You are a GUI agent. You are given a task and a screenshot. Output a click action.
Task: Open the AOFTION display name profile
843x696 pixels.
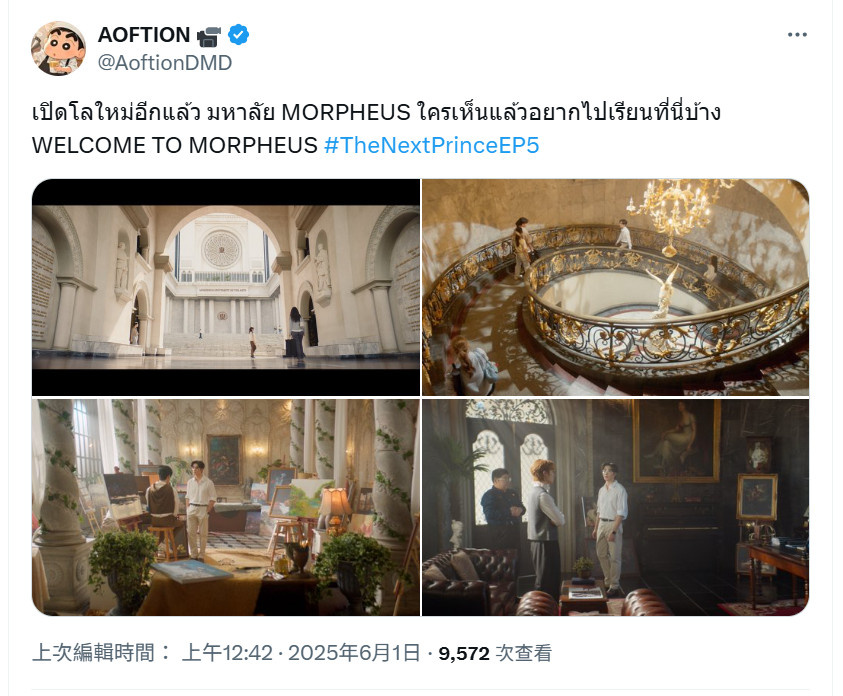(x=144, y=35)
